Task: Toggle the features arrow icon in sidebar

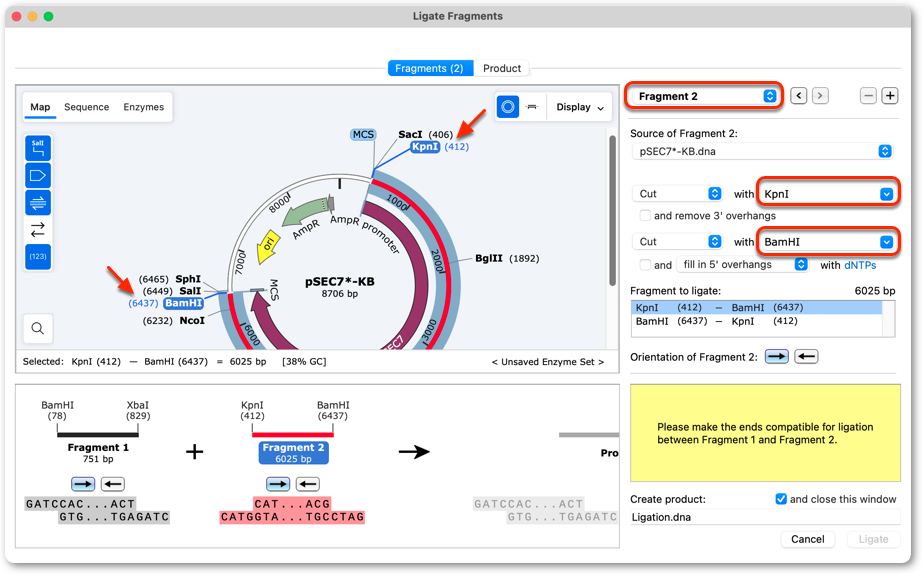Action: pos(38,175)
